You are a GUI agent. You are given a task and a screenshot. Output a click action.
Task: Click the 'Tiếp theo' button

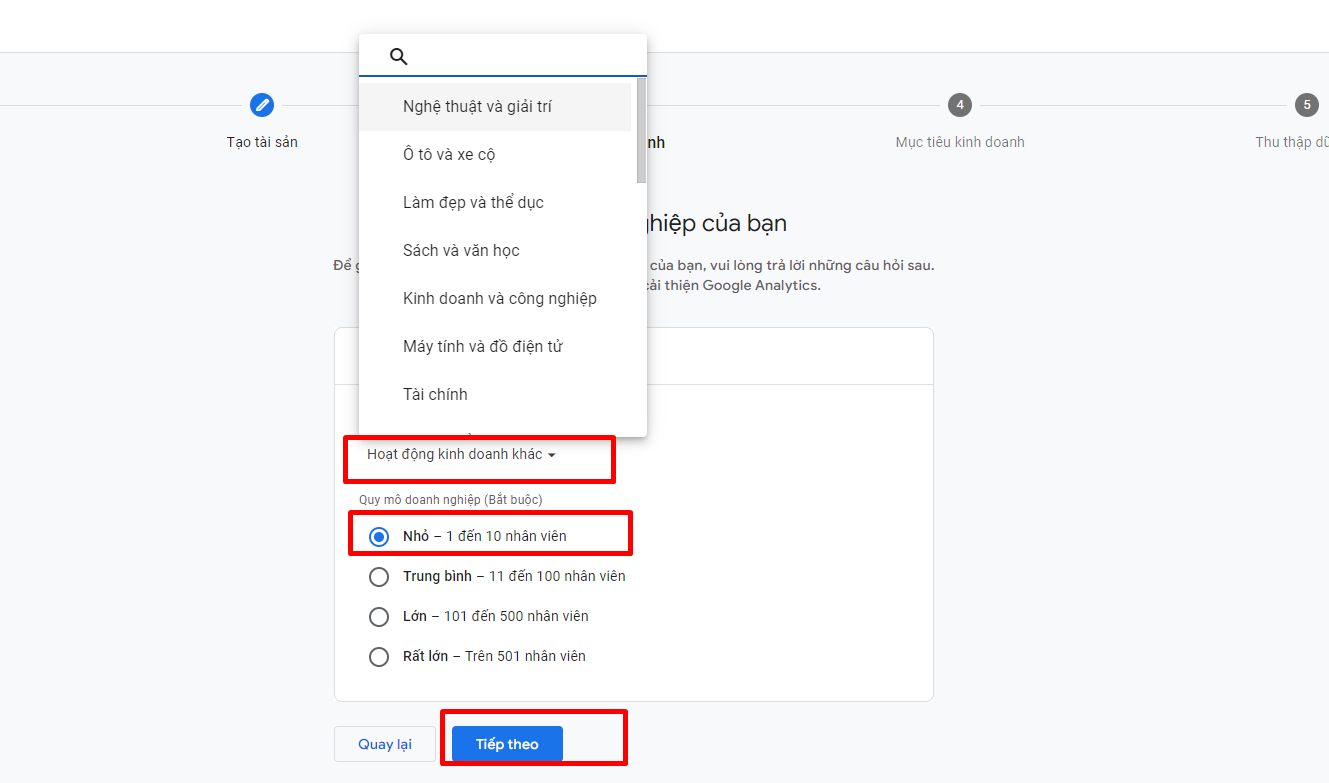507,744
